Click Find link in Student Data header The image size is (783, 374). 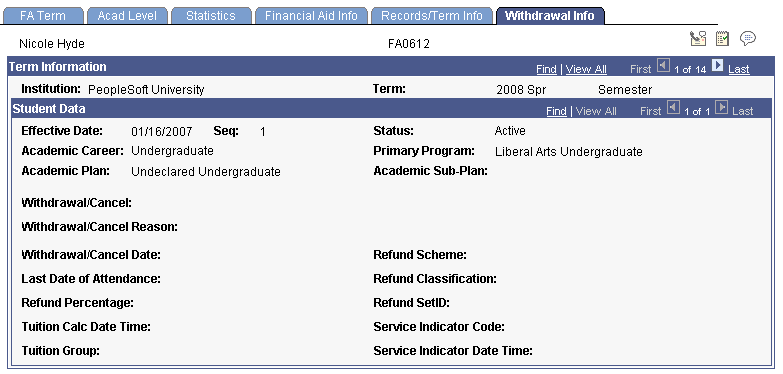point(556,111)
